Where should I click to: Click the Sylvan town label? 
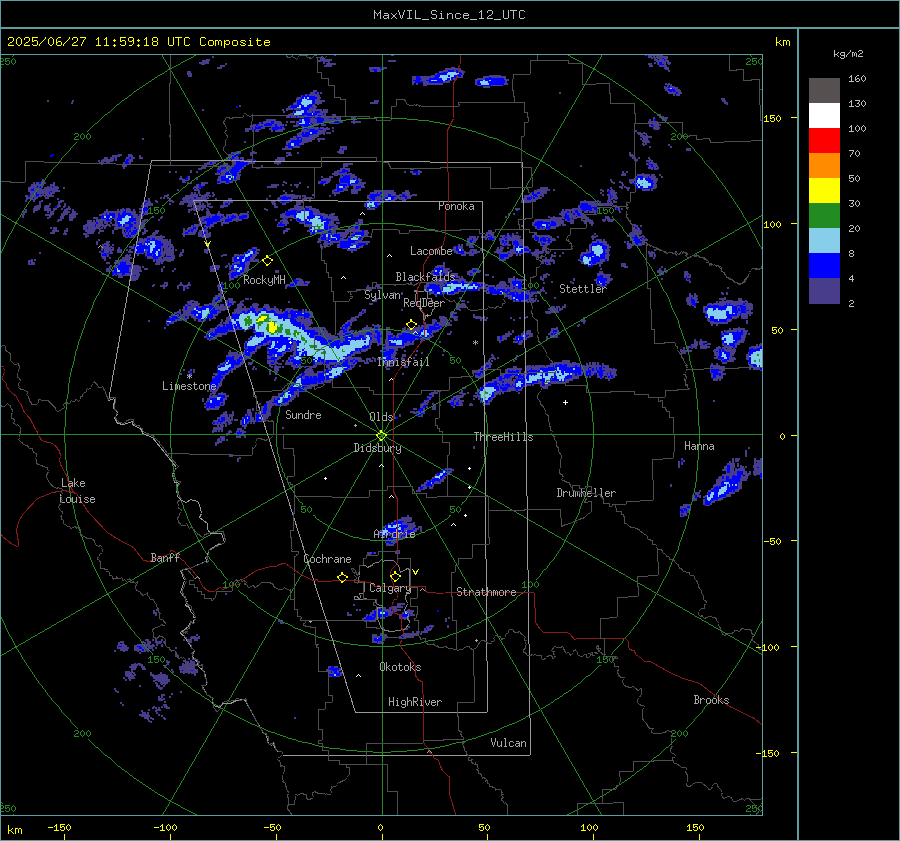tap(382, 295)
